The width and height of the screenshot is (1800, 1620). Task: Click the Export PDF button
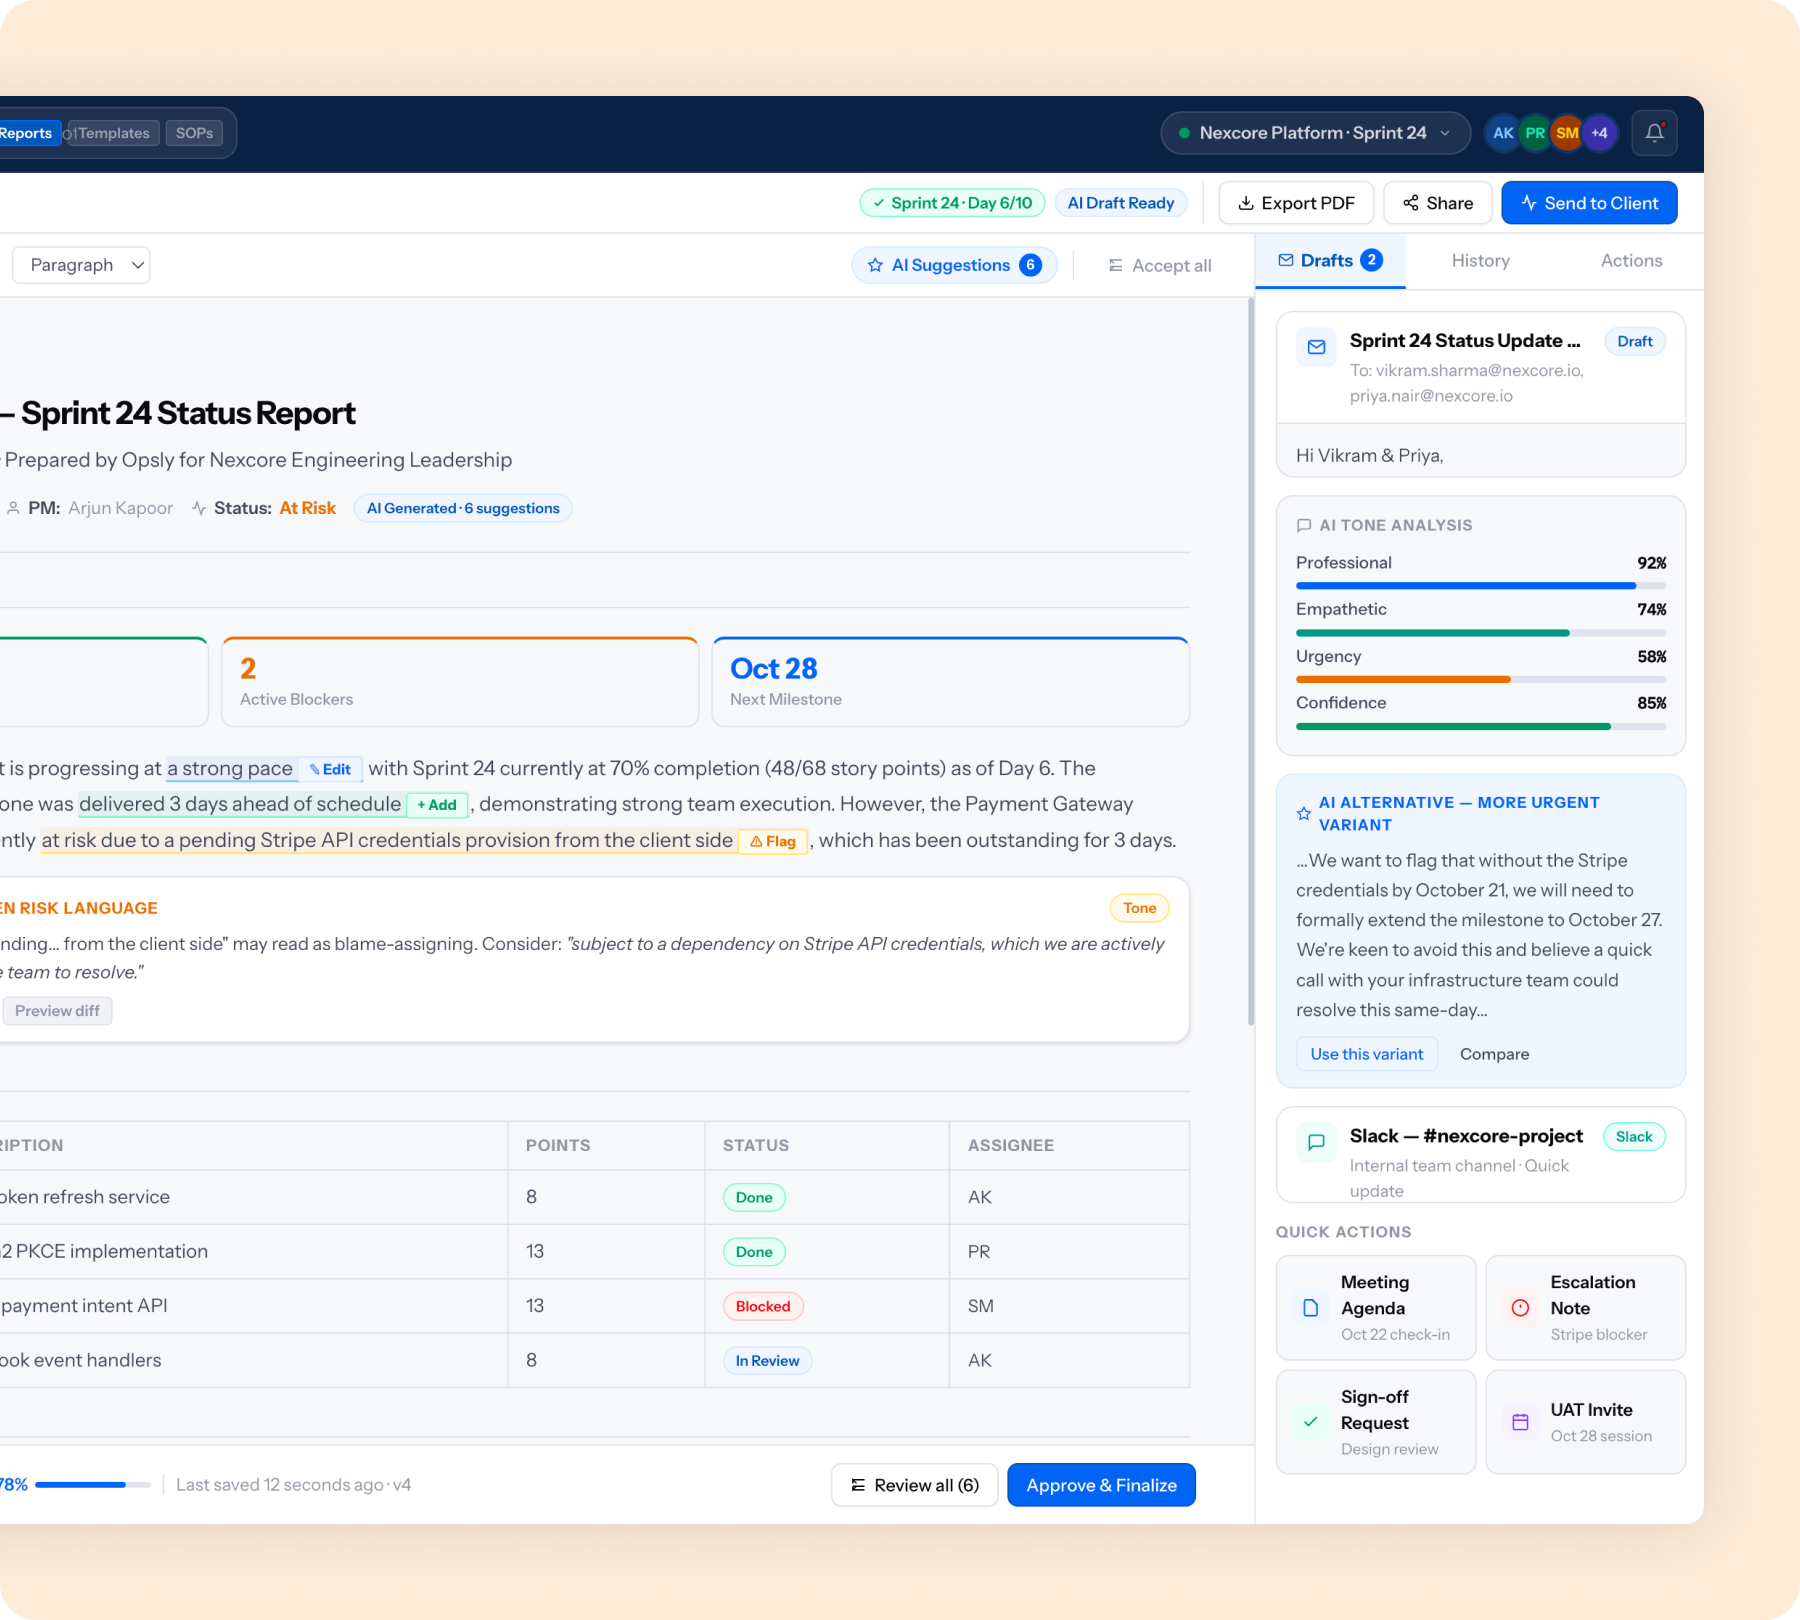click(x=1296, y=203)
